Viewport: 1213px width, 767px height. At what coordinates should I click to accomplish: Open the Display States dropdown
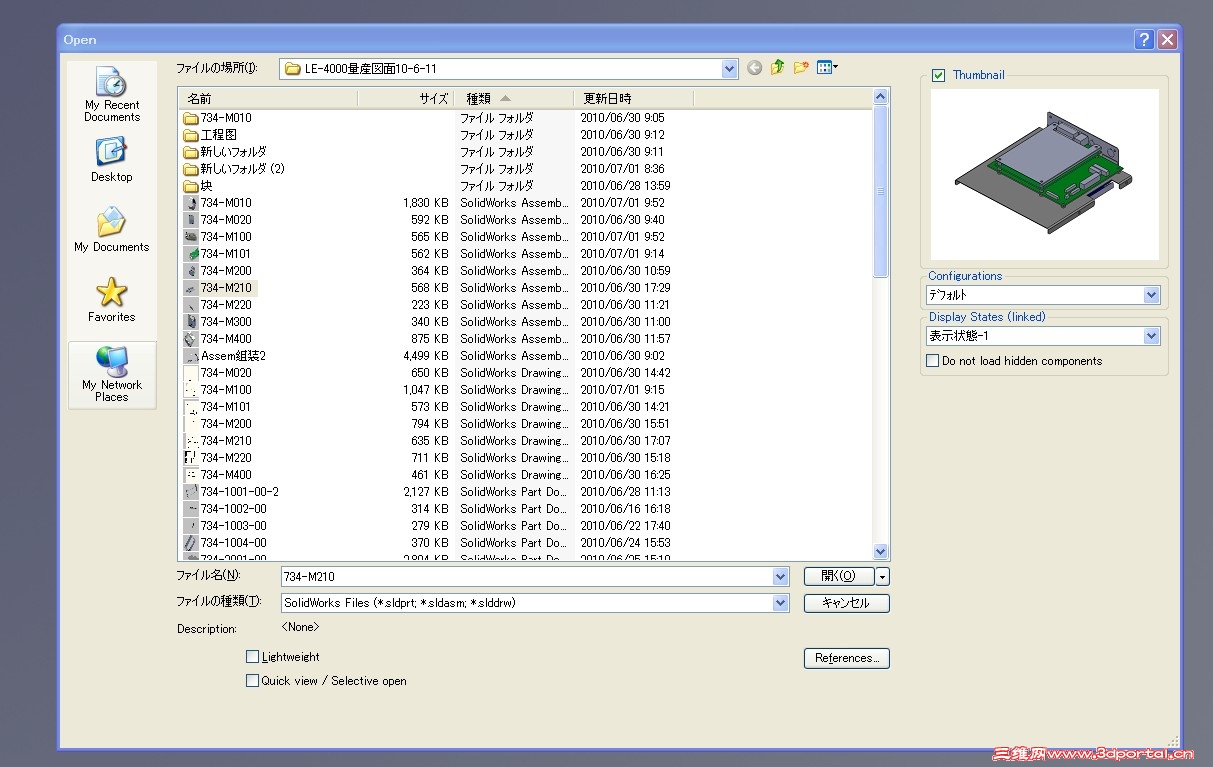coord(1151,336)
